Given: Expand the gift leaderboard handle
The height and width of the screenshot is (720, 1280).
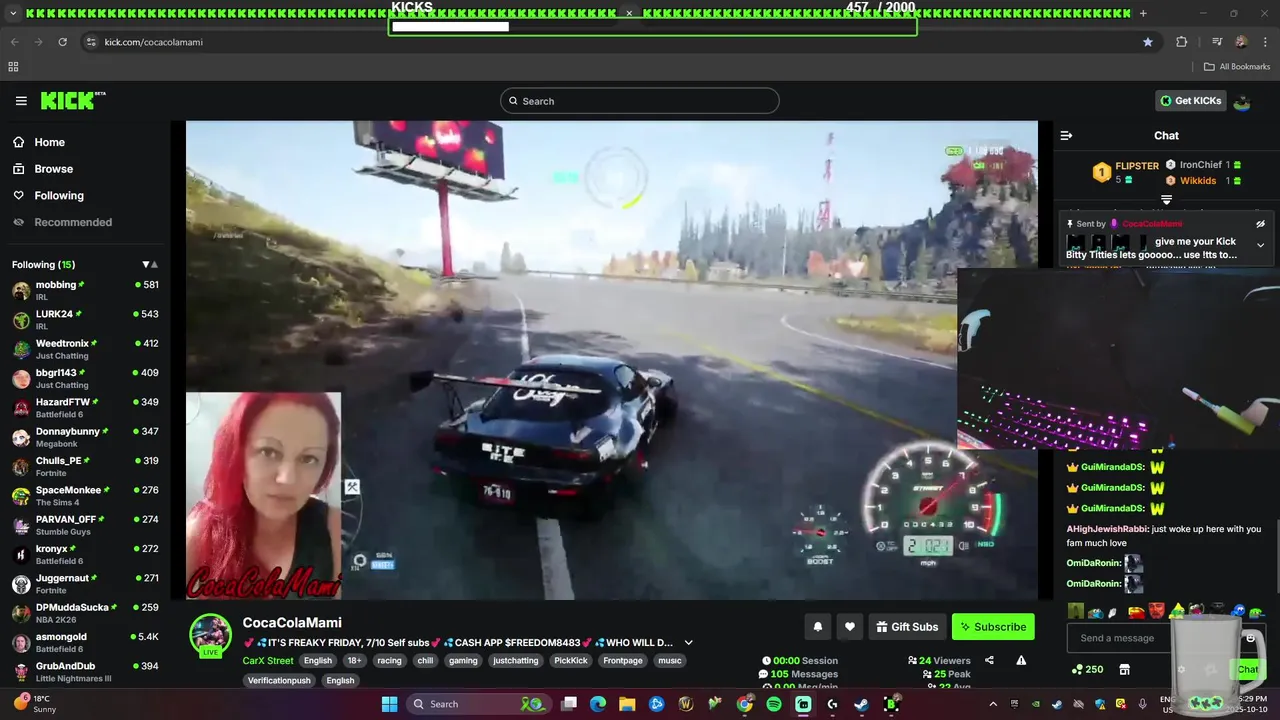Looking at the screenshot, I should coord(1166,200).
